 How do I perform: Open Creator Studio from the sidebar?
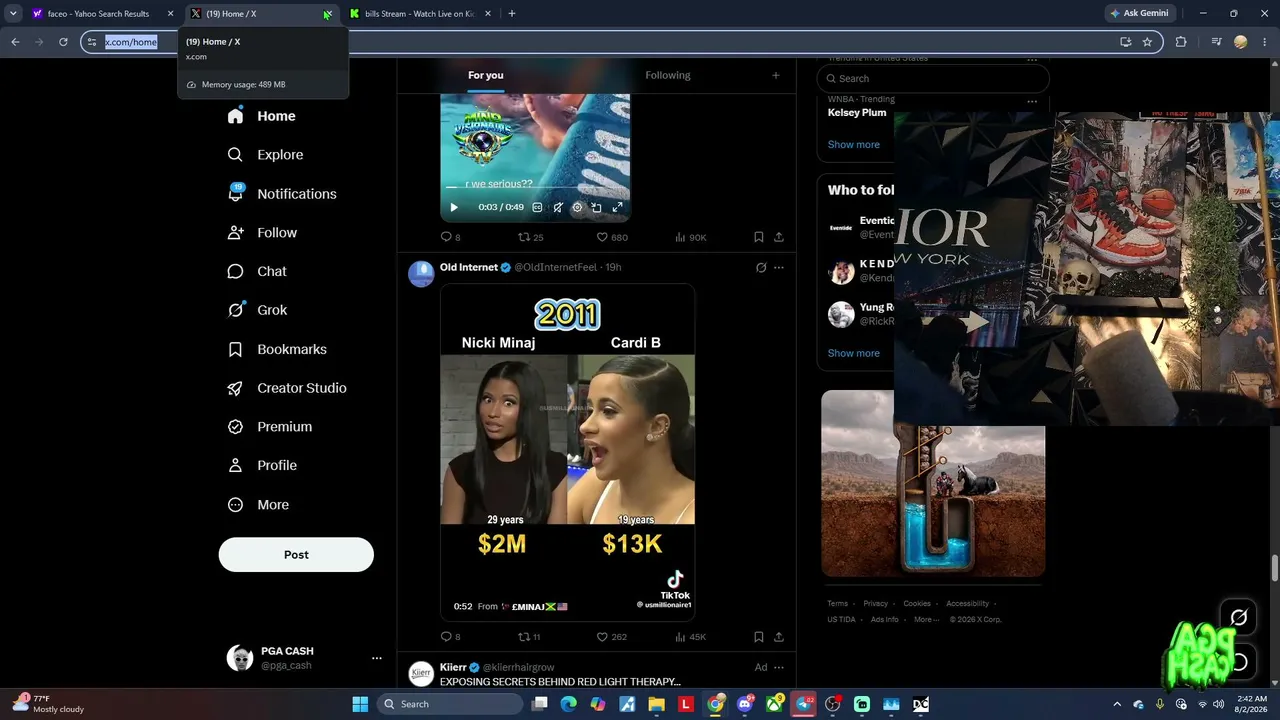coord(287,388)
